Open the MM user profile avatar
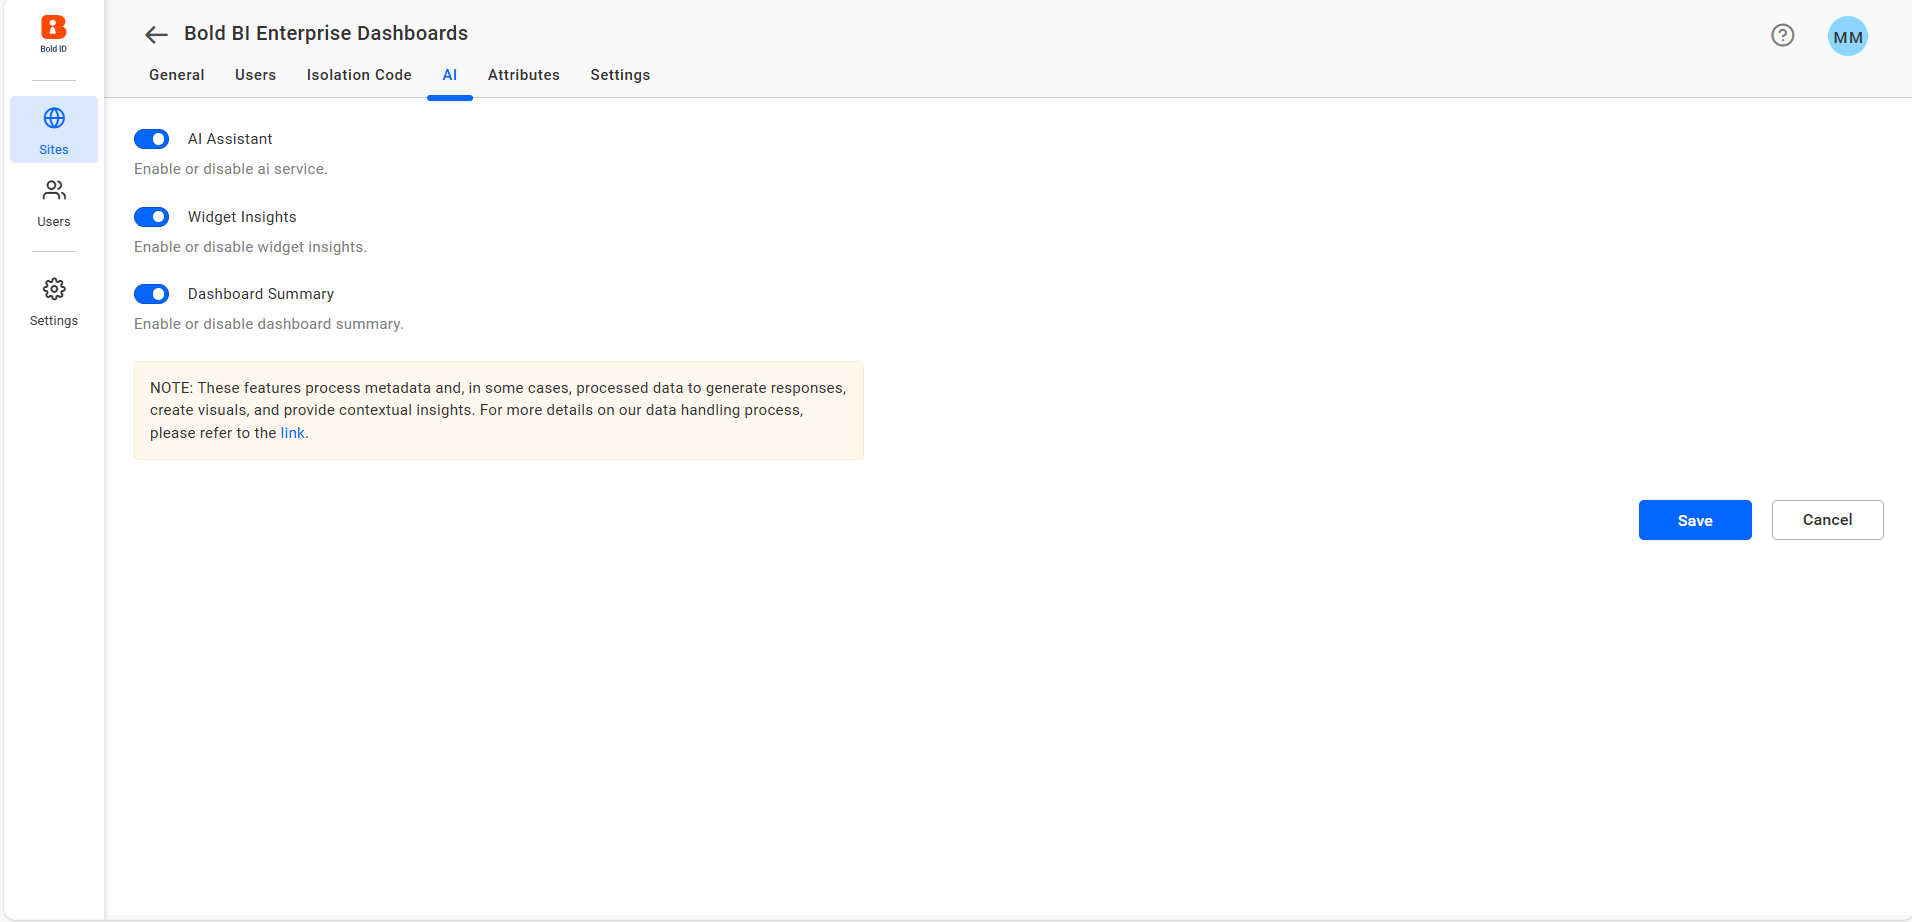 [x=1847, y=37]
